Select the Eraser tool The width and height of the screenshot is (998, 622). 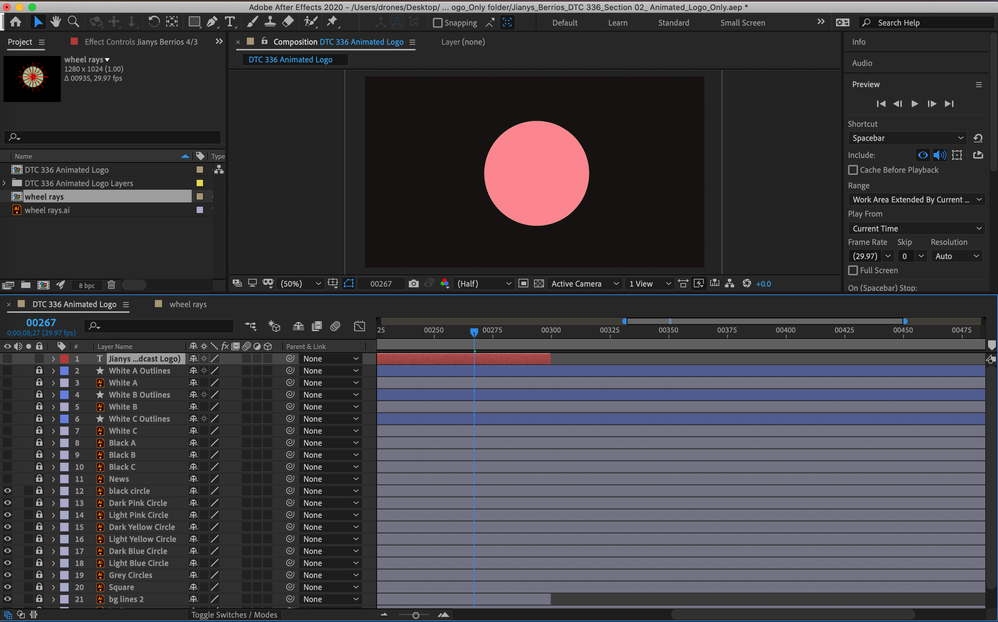(288, 22)
